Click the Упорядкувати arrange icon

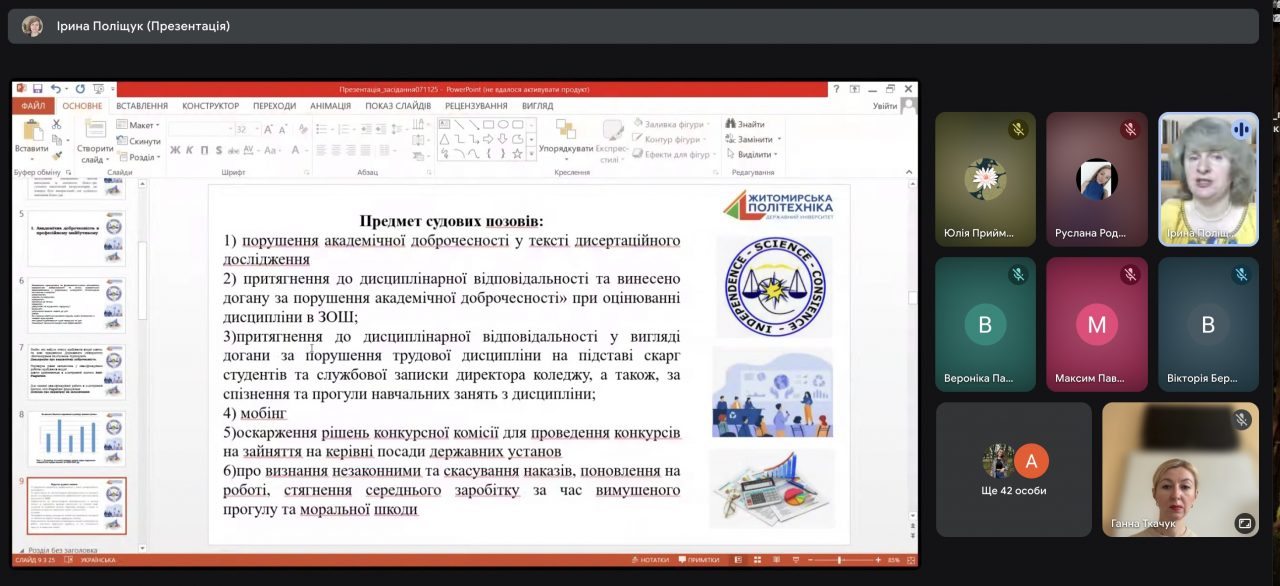pyautogui.click(x=566, y=131)
